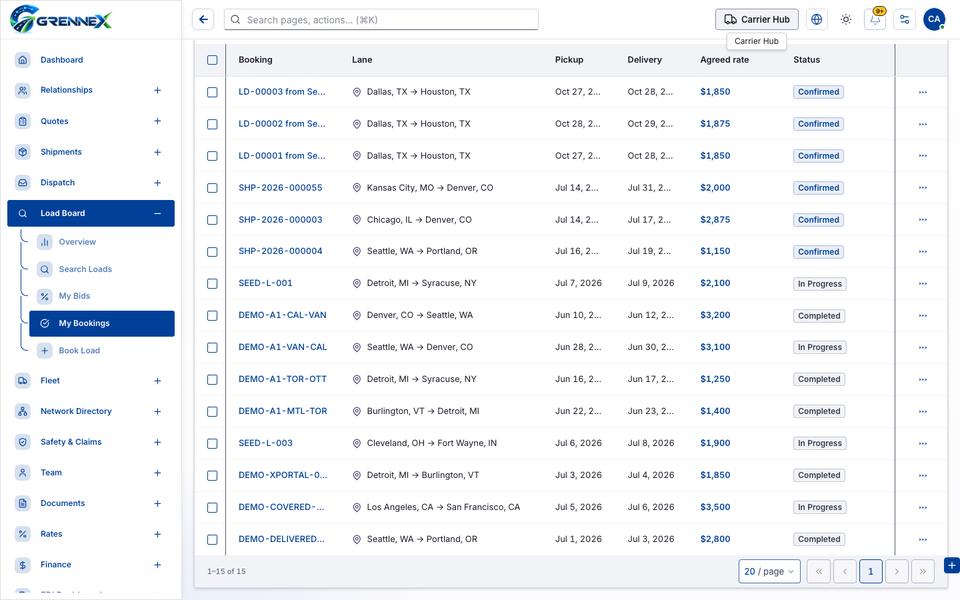Expand the Fleet sidebar section
Viewport: 960px width, 600px height.
click(157, 381)
